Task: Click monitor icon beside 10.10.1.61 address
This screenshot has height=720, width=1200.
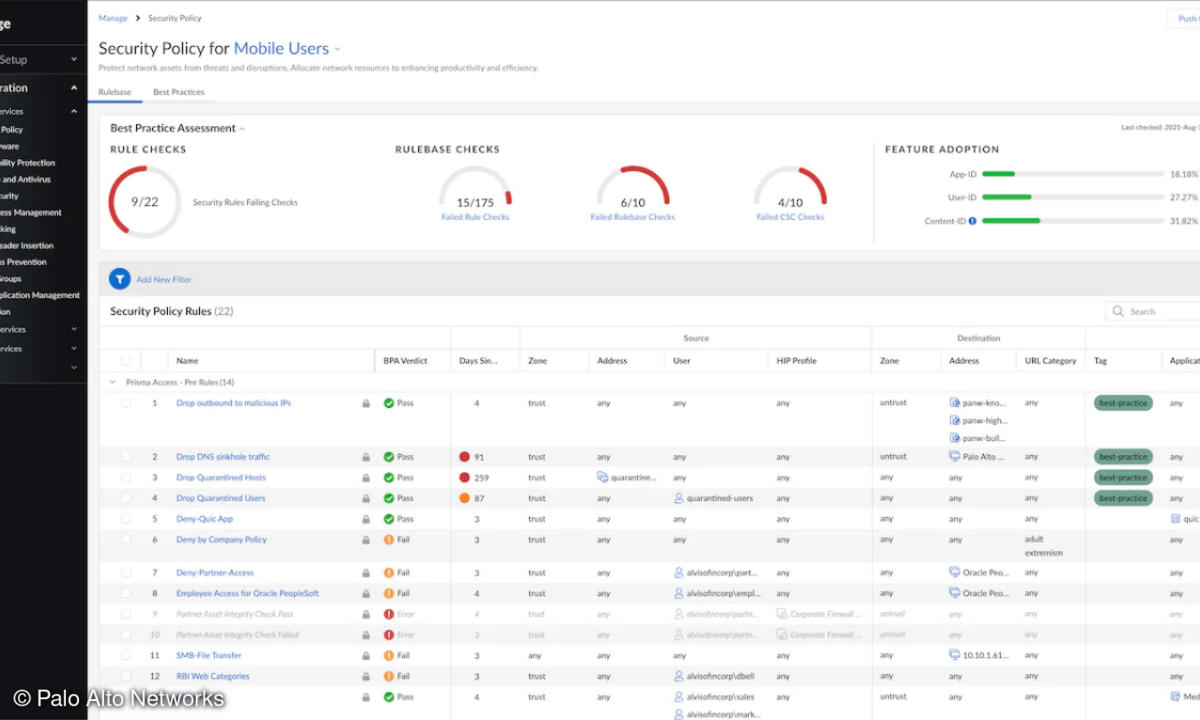Action: click(955, 655)
